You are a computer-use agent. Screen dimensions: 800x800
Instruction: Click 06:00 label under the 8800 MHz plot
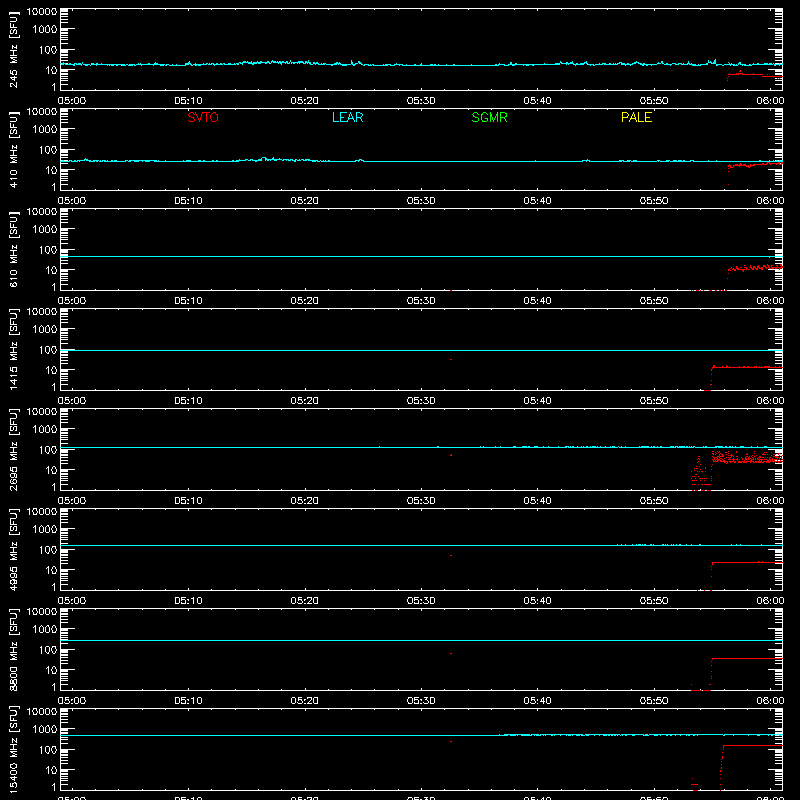click(x=770, y=701)
